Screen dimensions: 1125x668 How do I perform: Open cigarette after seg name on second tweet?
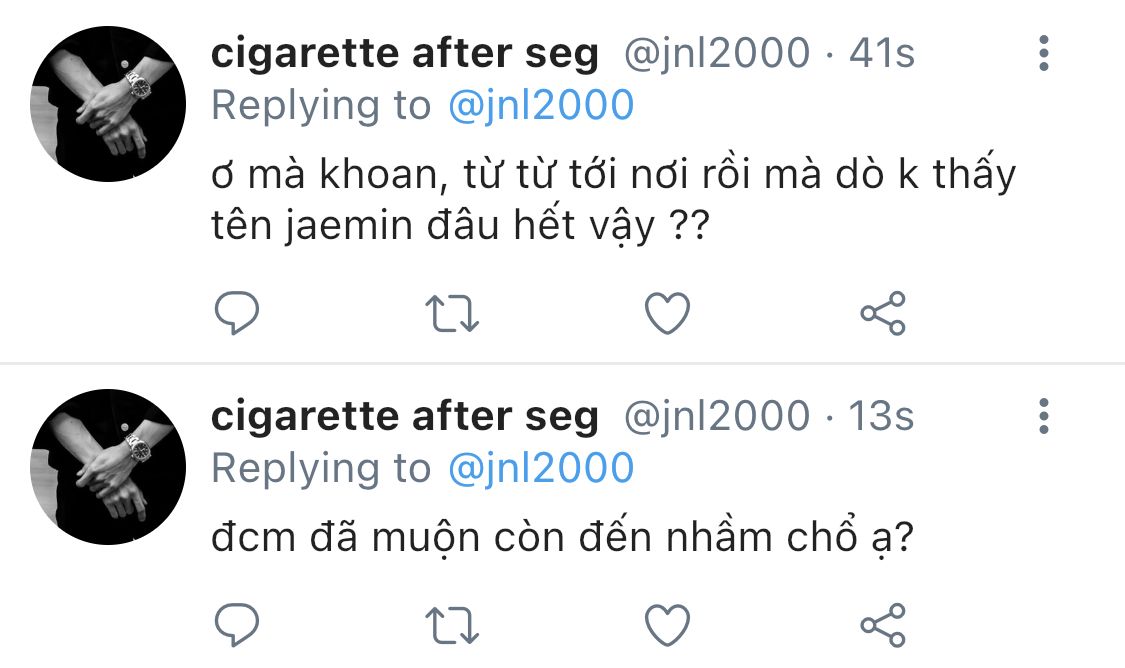point(405,418)
